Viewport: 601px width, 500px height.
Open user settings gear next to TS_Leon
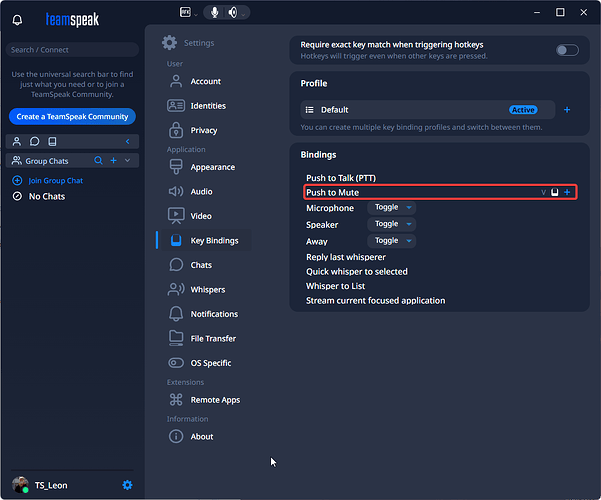127,485
